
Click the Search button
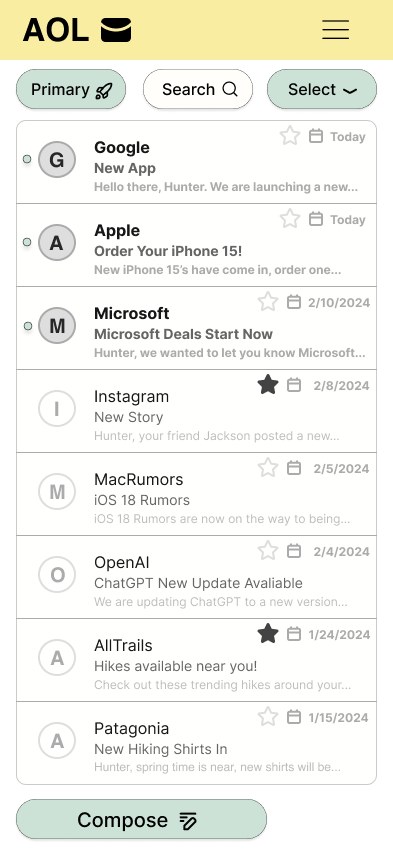pyautogui.click(x=198, y=89)
